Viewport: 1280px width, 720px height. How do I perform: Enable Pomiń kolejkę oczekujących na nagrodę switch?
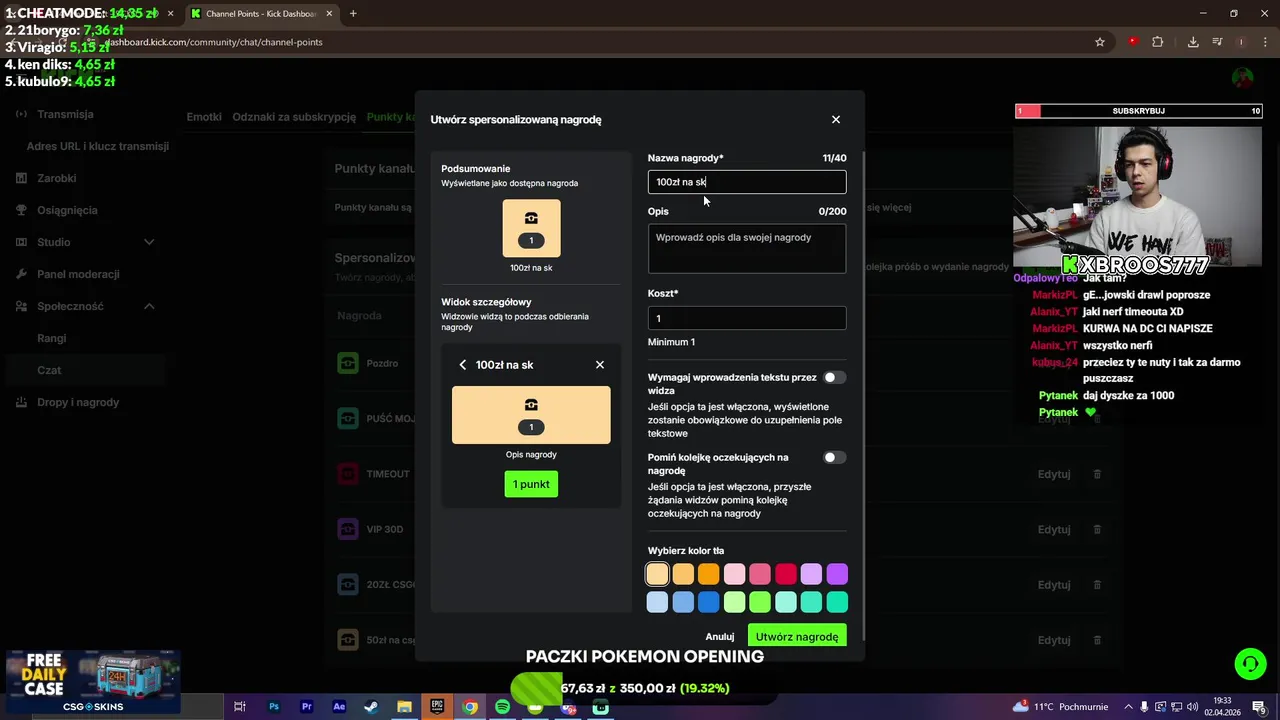click(834, 457)
